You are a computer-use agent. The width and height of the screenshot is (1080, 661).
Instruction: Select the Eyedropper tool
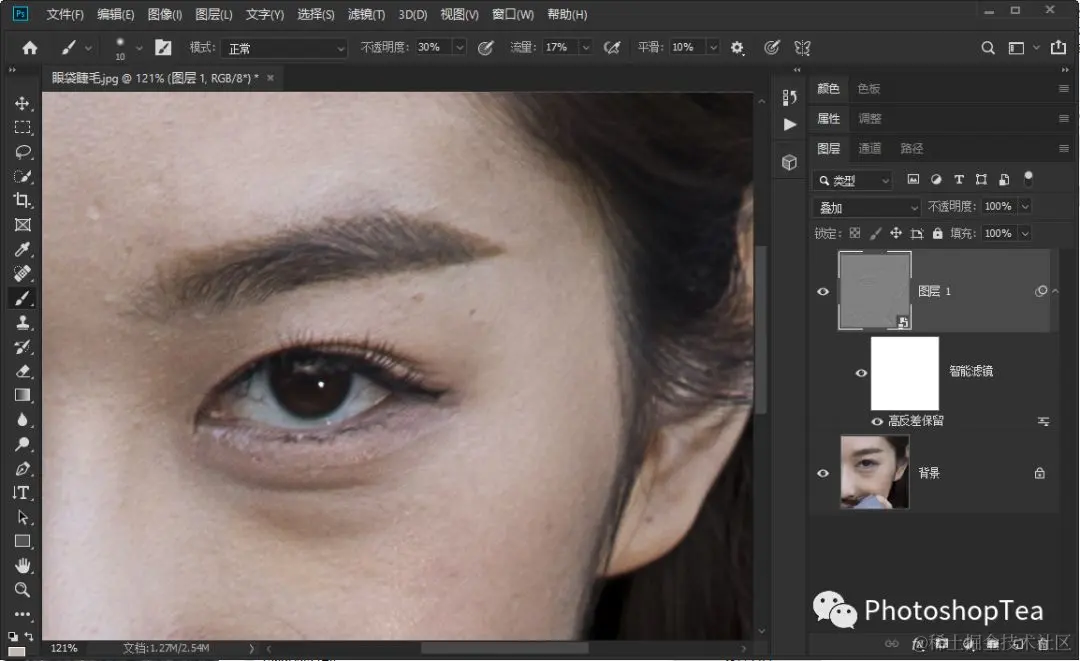pos(22,249)
